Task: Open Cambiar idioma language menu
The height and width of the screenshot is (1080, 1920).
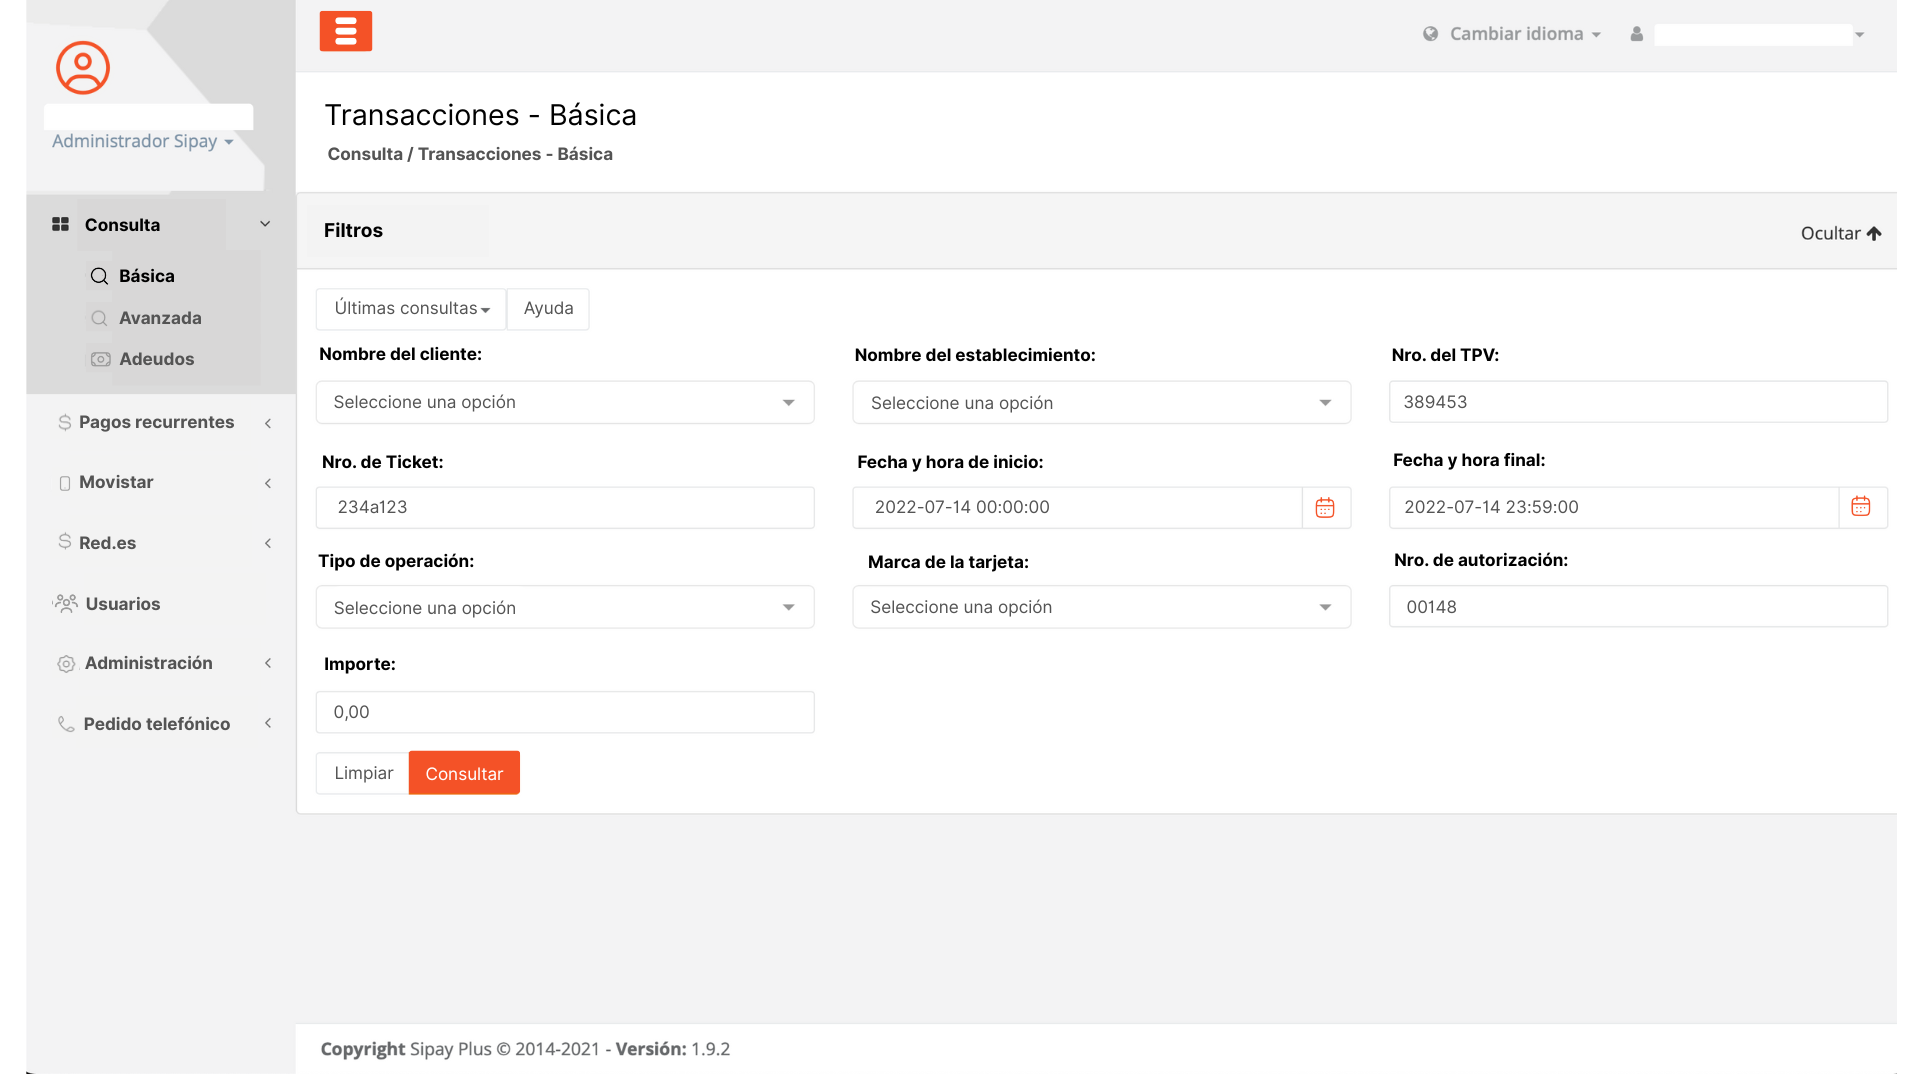Action: [1515, 34]
